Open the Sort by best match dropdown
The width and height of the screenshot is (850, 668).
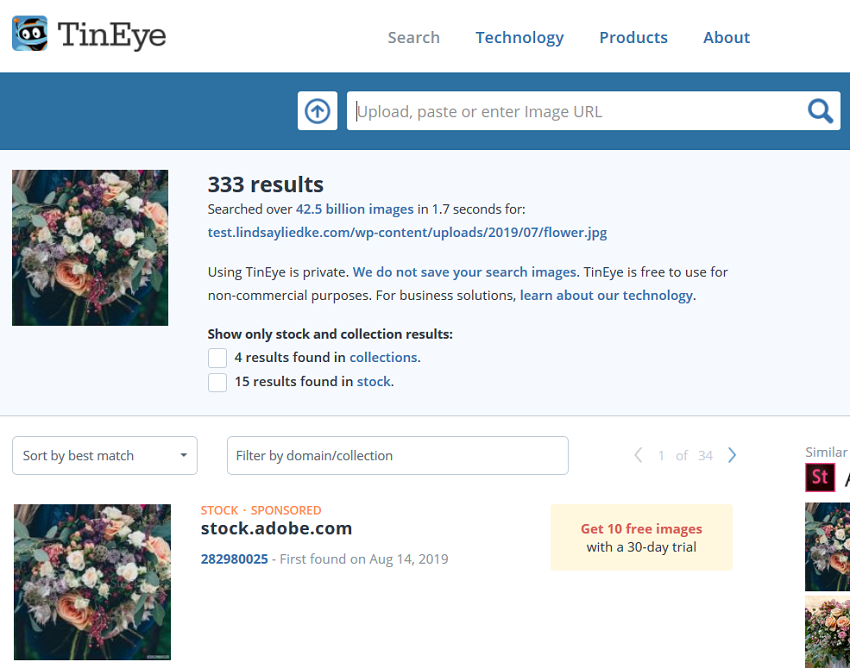click(105, 455)
